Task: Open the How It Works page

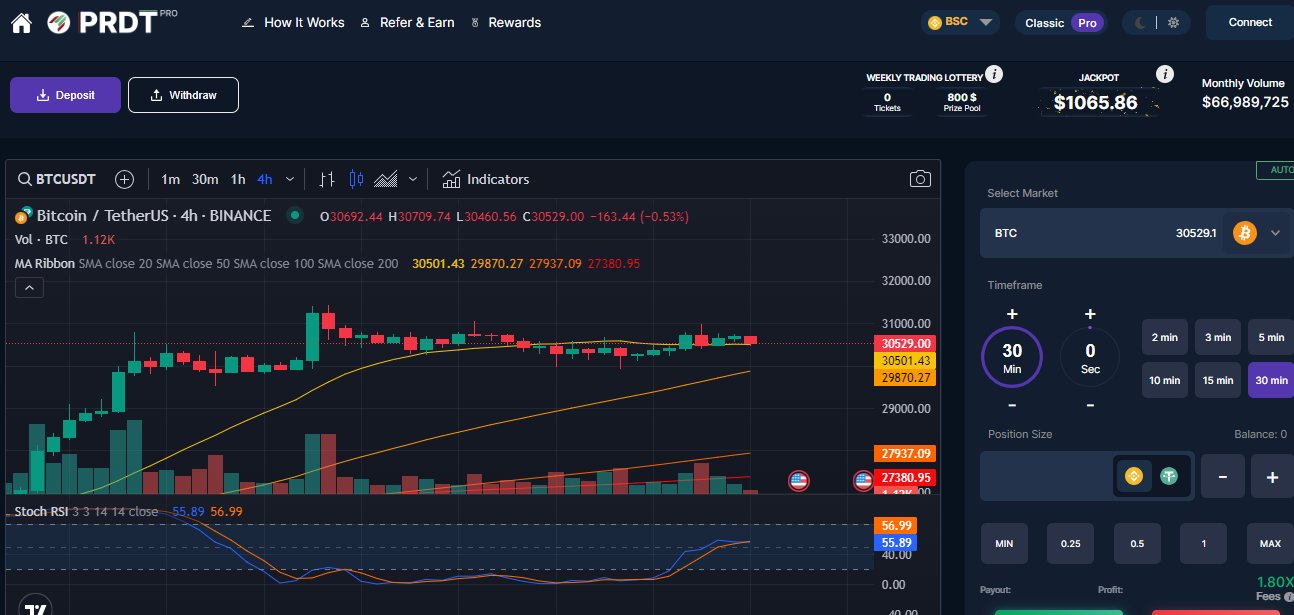Action: (x=293, y=22)
